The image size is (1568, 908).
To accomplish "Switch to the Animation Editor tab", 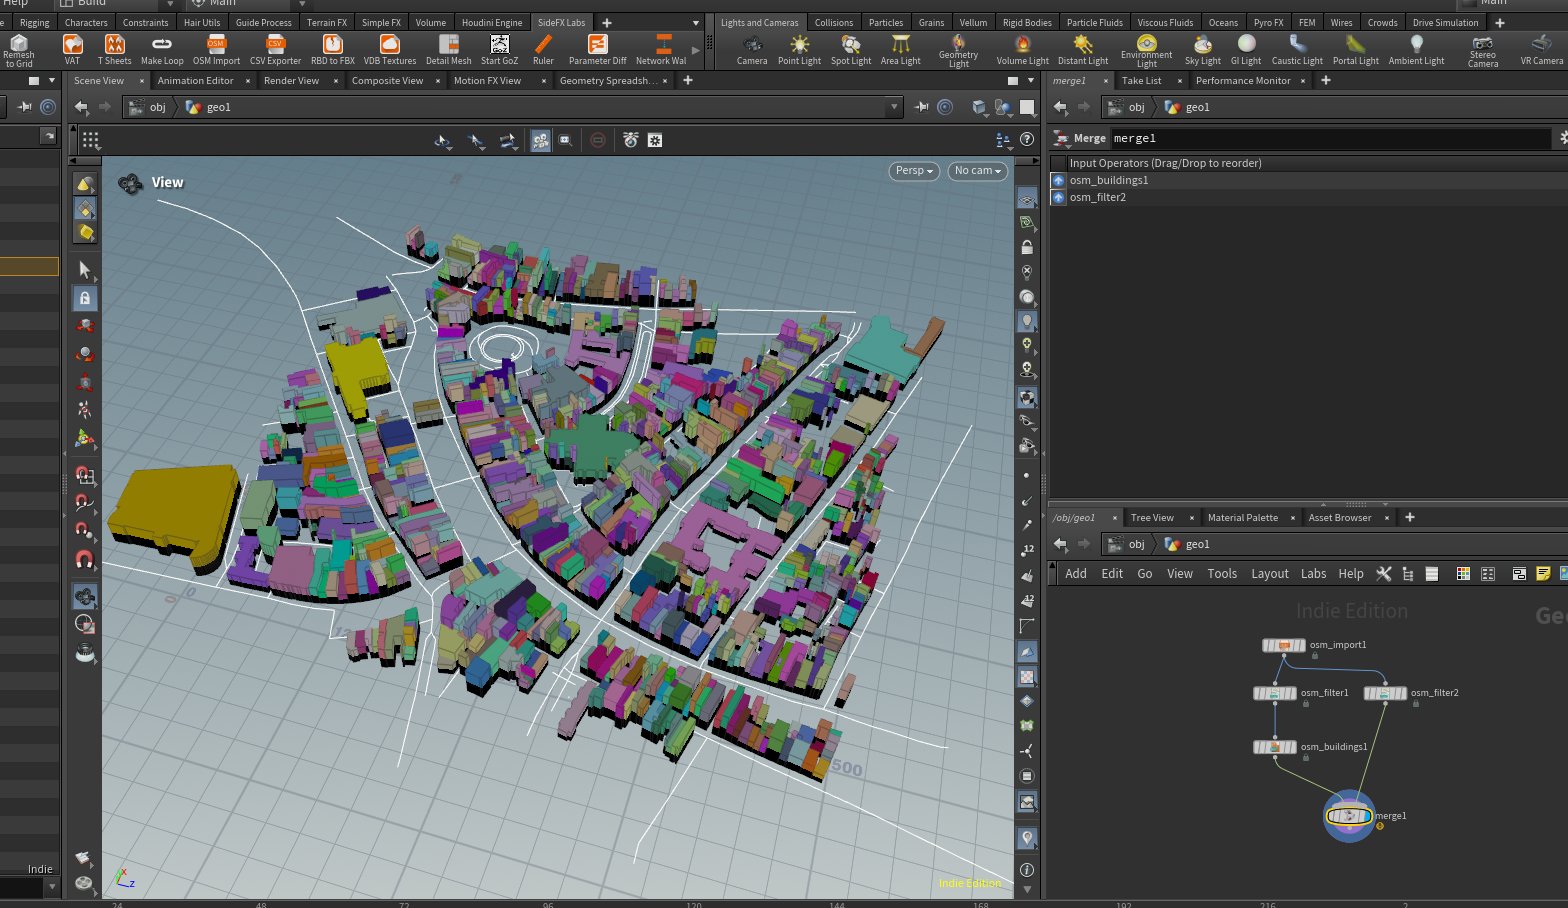I will tap(195, 81).
